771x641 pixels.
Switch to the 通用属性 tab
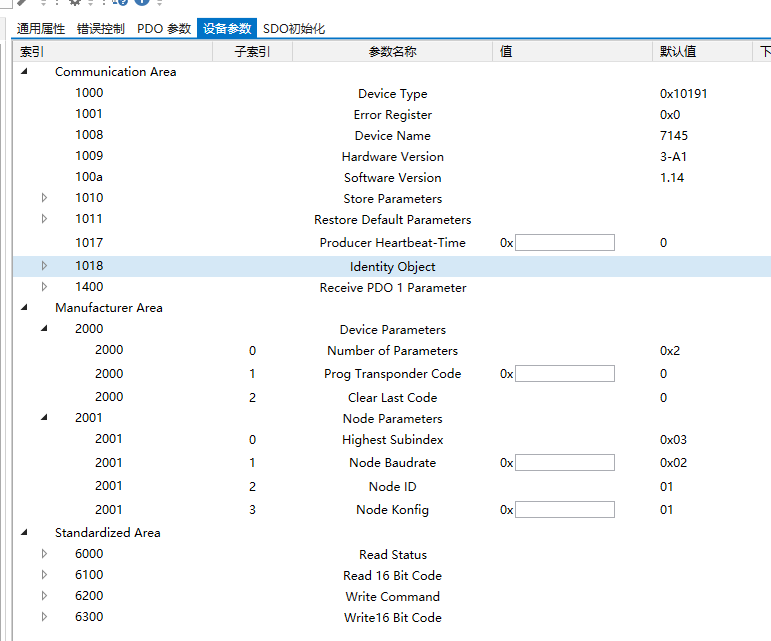click(x=41, y=29)
